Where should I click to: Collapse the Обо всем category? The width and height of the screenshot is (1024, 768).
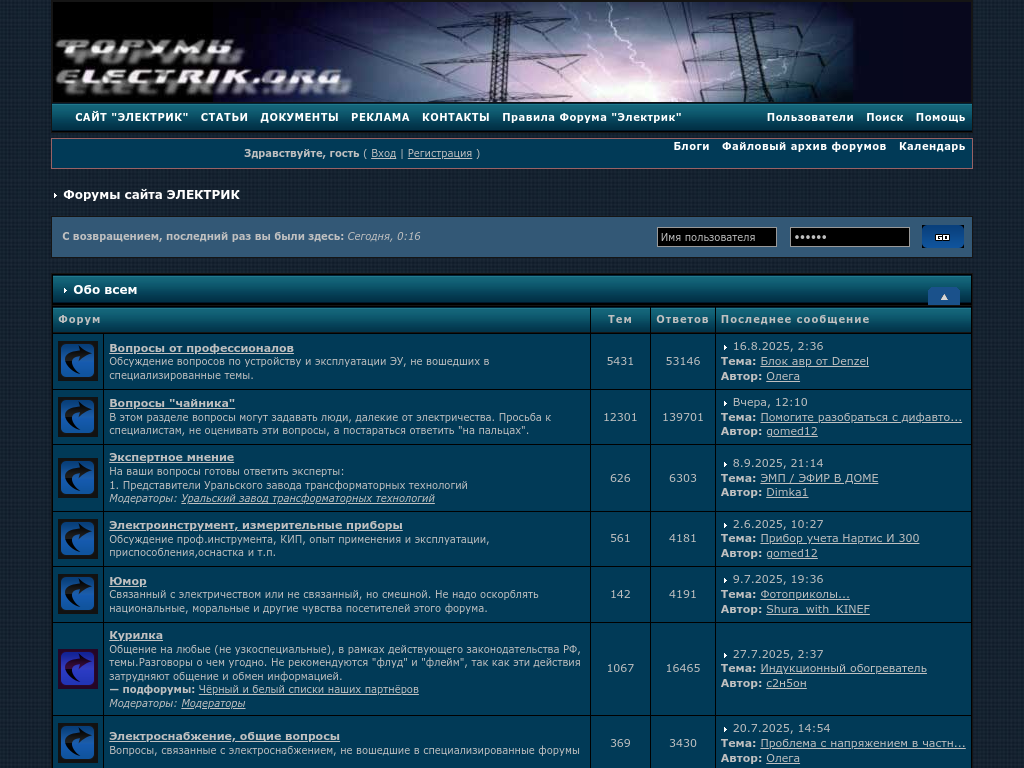[943, 296]
